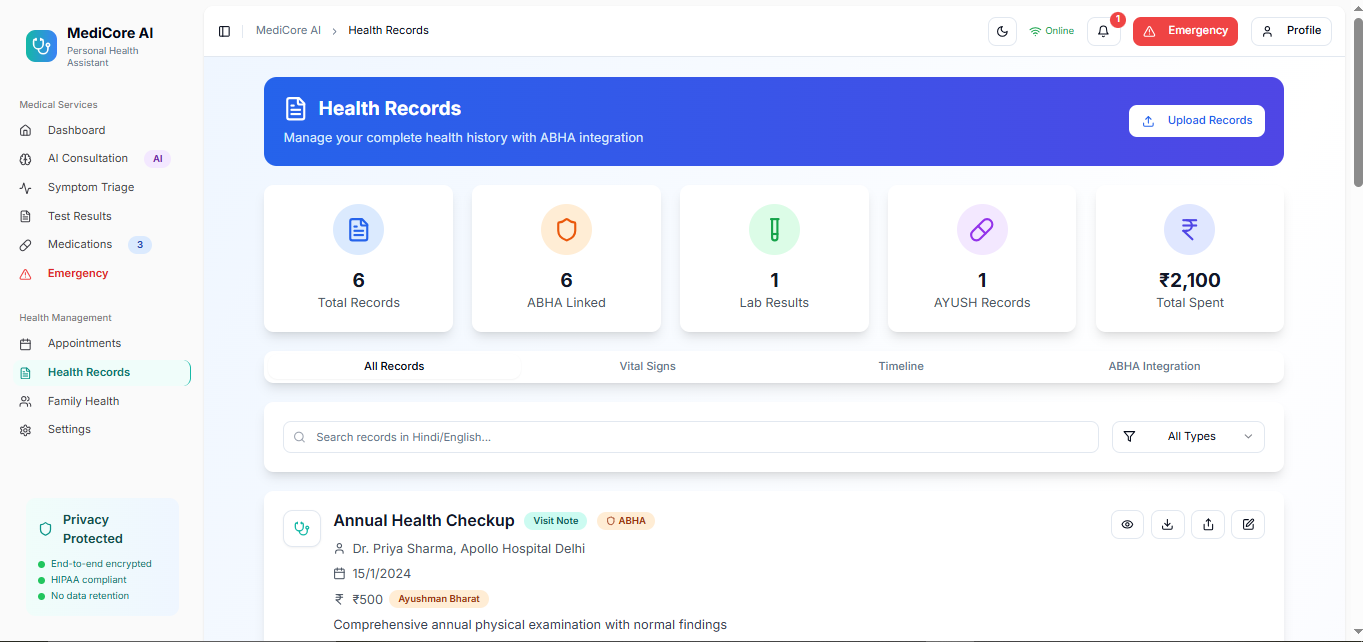The height and width of the screenshot is (642, 1363).
Task: Share Annual Health Checkup via upload icon
Action: click(x=1208, y=525)
